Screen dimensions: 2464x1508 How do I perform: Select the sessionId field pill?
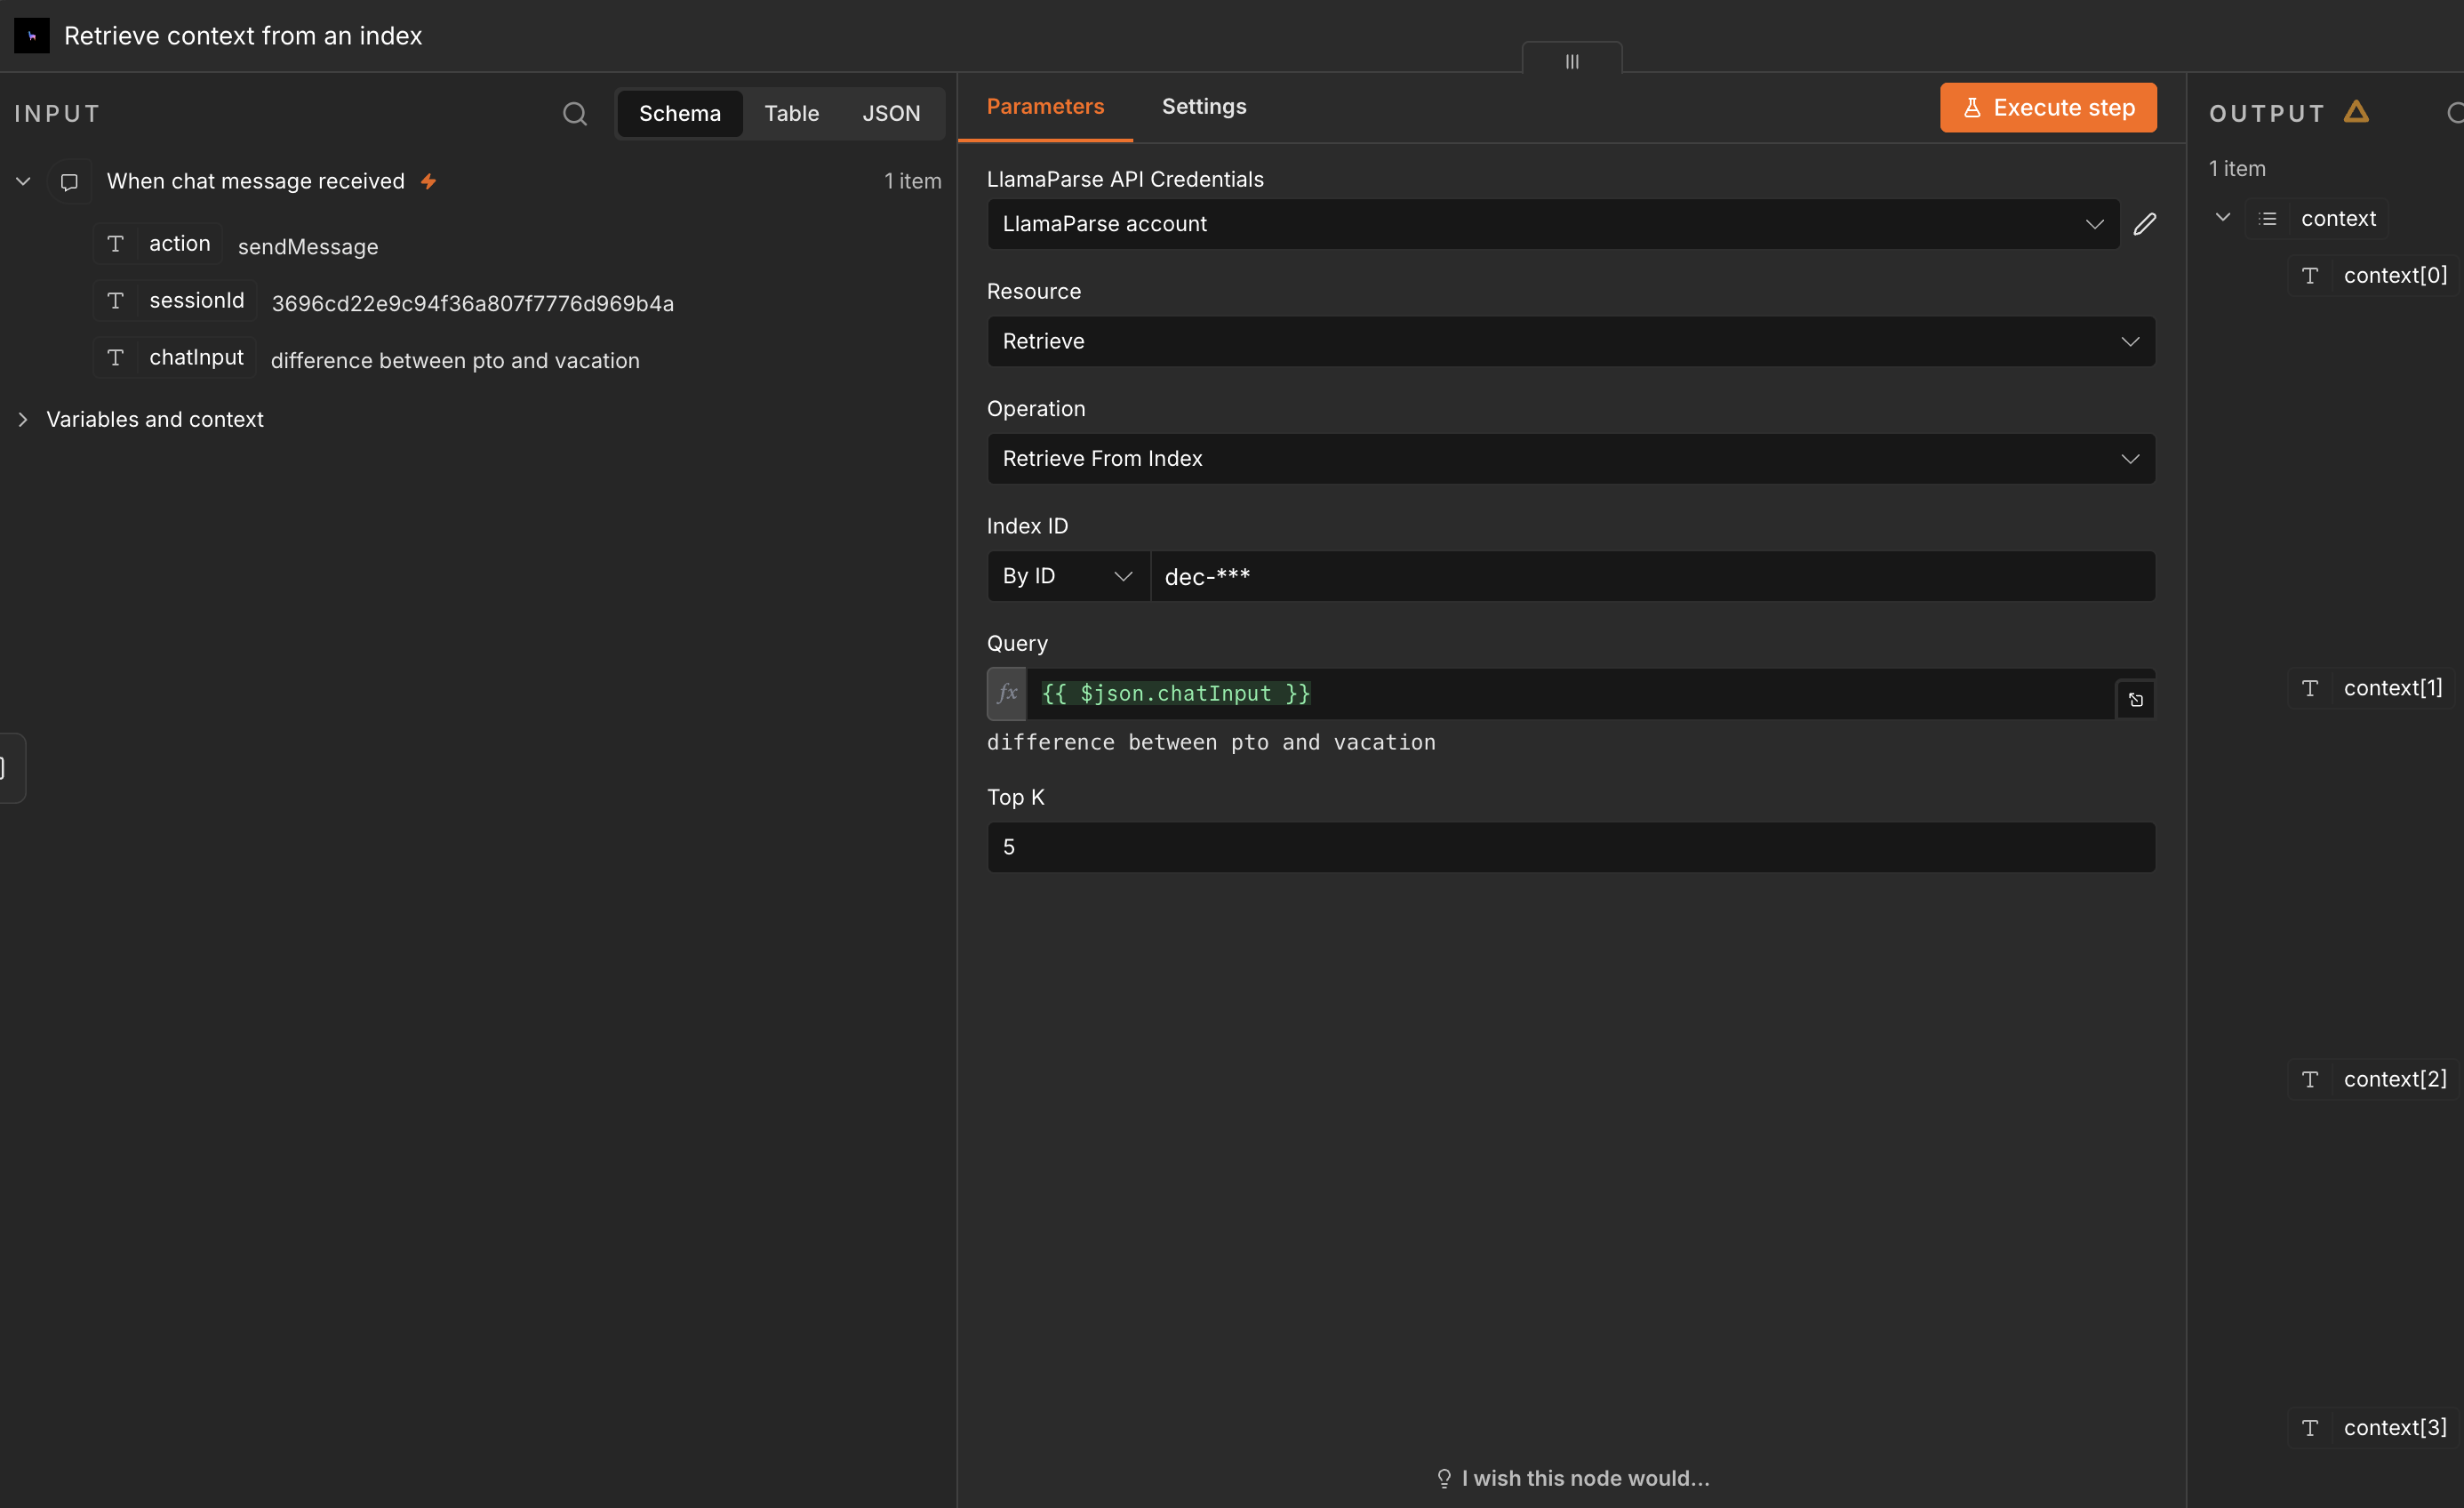click(x=175, y=301)
